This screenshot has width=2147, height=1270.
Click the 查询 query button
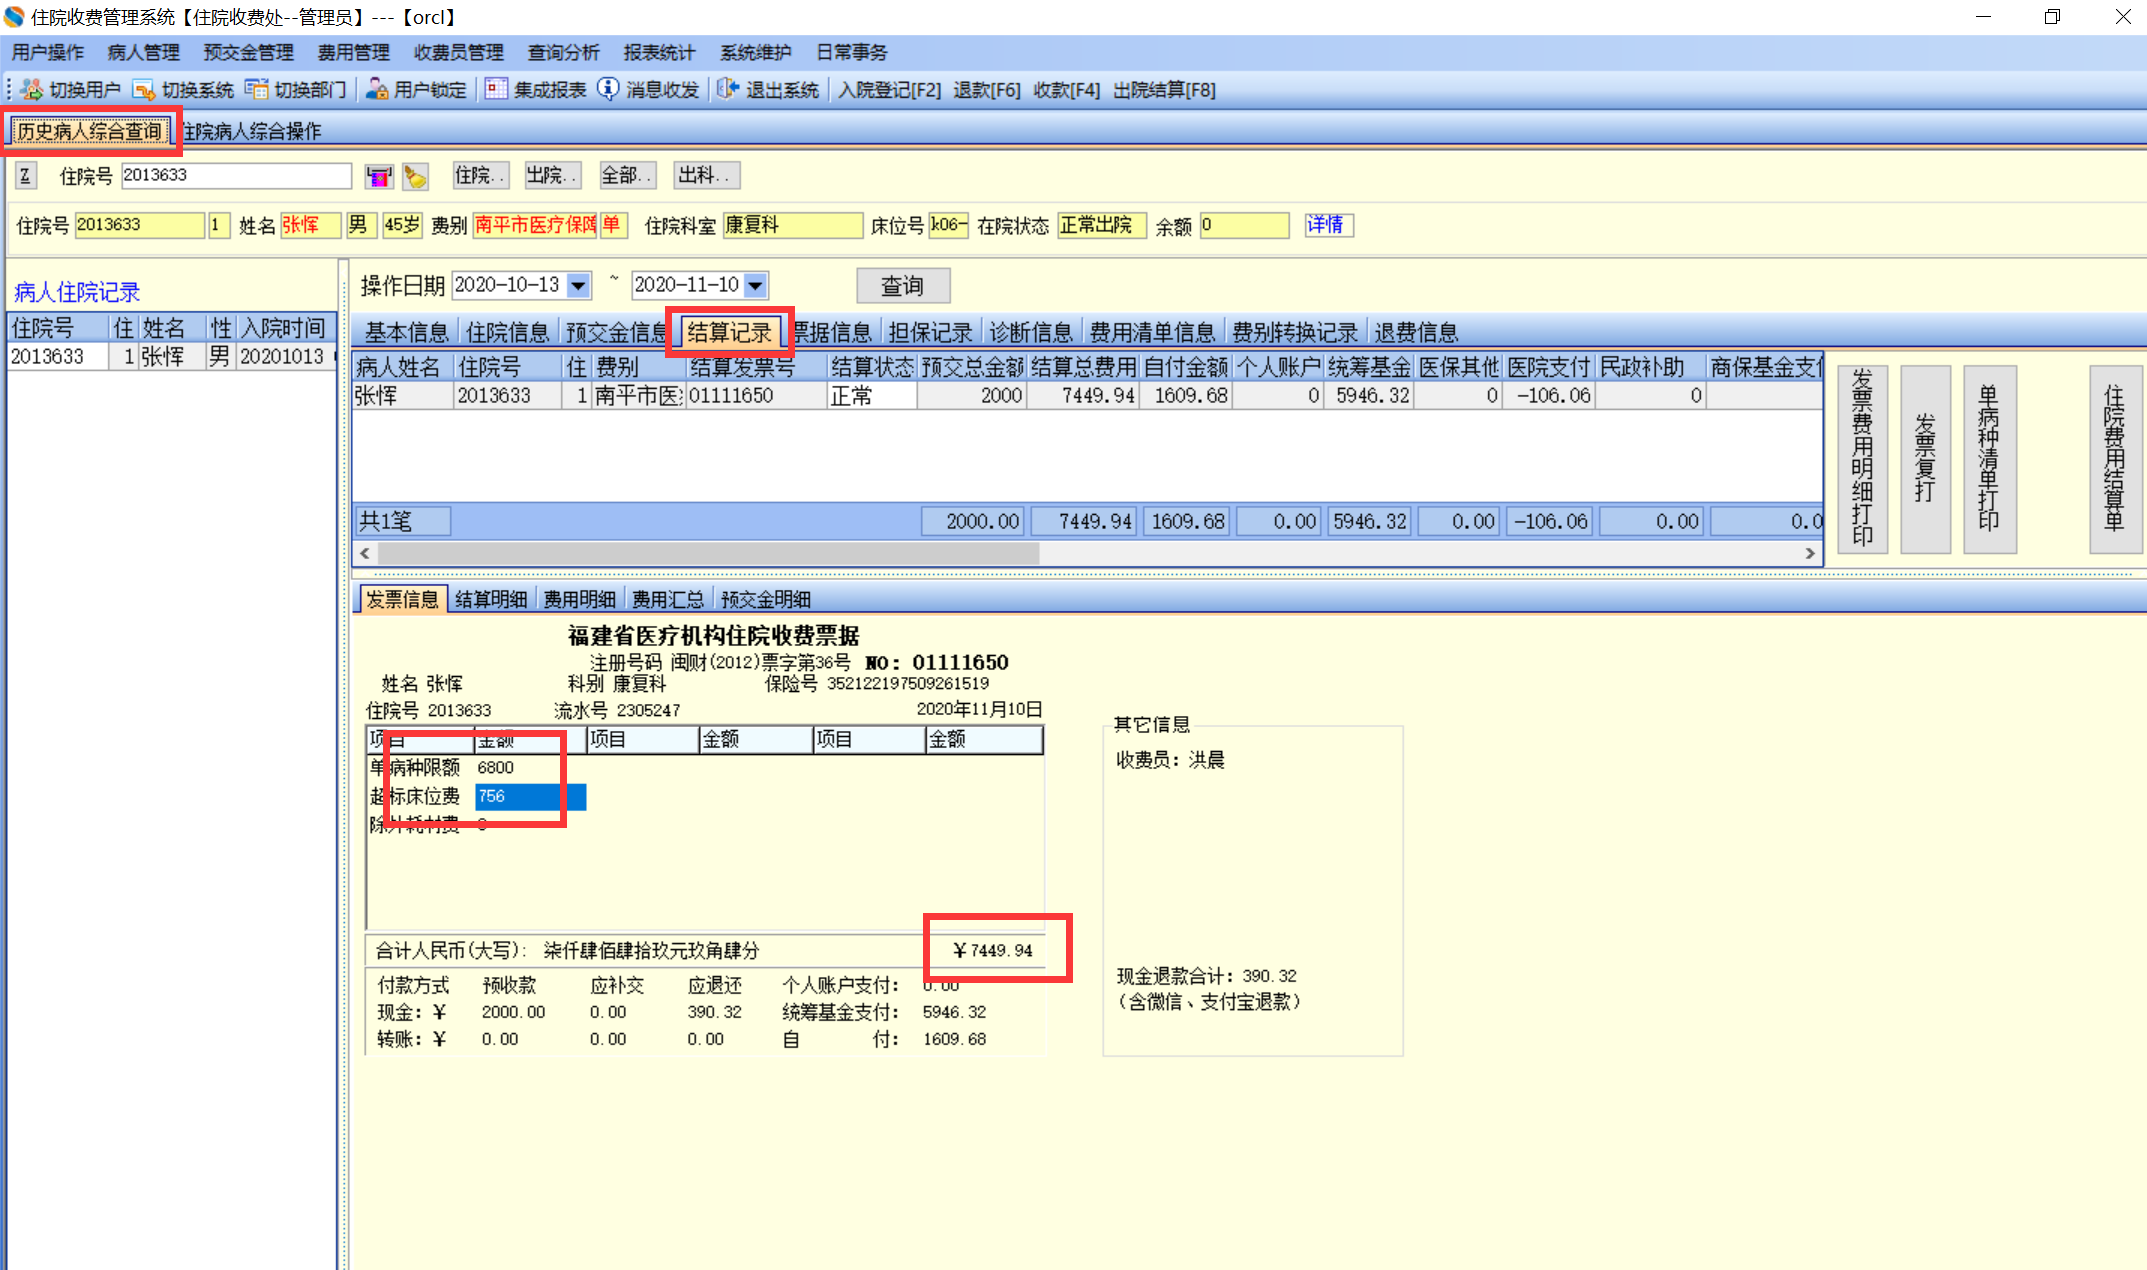coord(902,286)
